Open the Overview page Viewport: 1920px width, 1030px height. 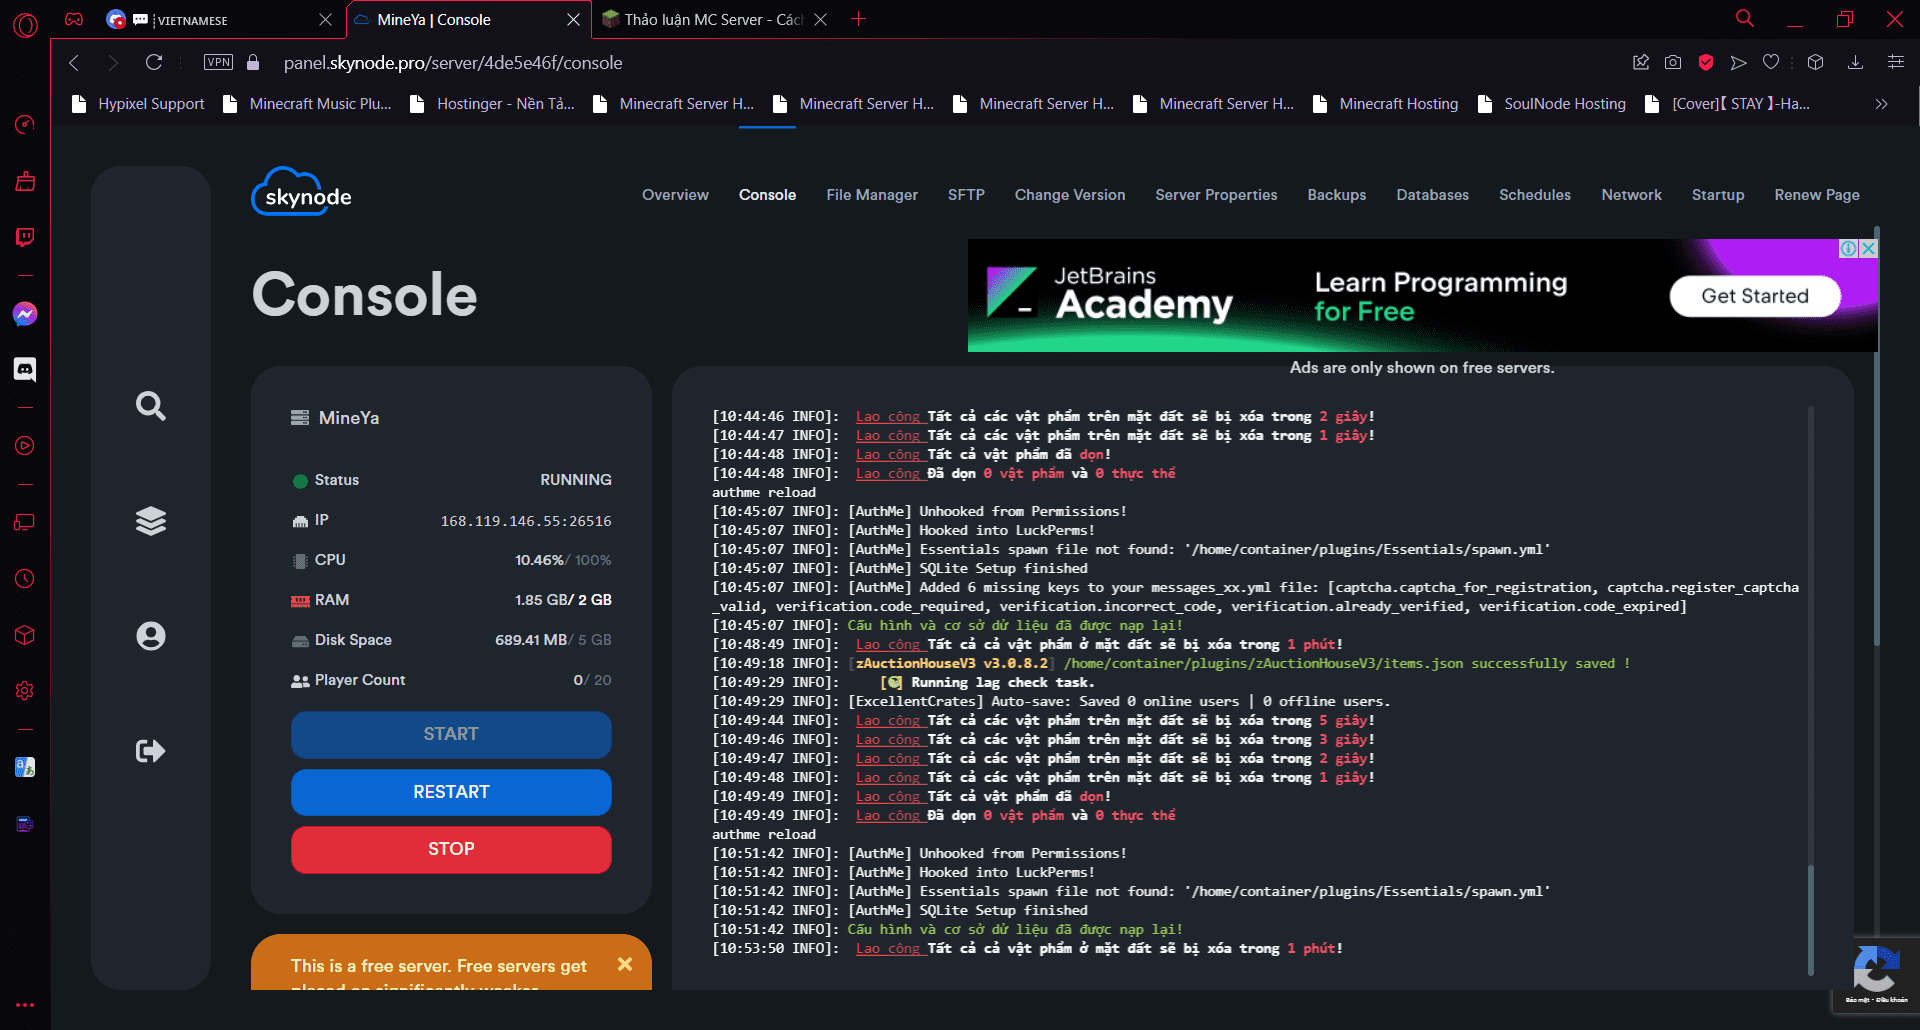point(675,195)
